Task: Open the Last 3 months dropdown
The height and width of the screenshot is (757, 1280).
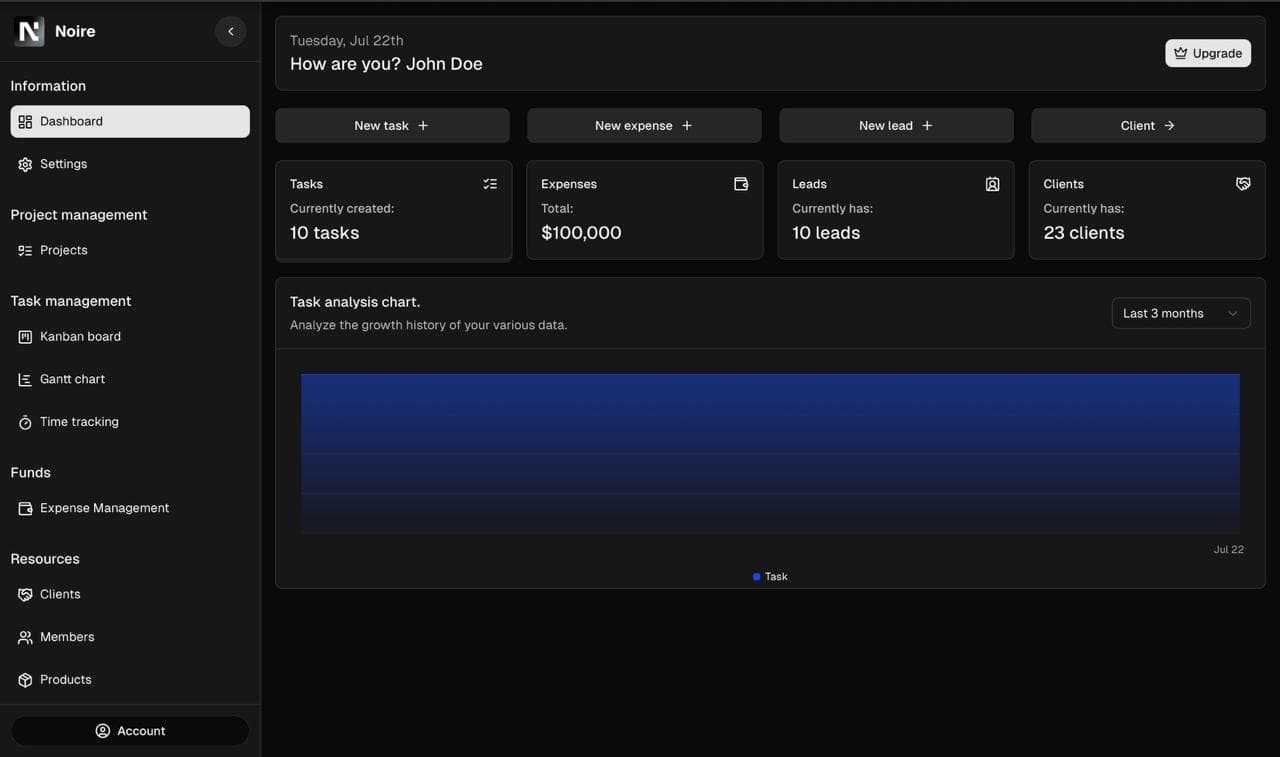Action: pyautogui.click(x=1181, y=312)
